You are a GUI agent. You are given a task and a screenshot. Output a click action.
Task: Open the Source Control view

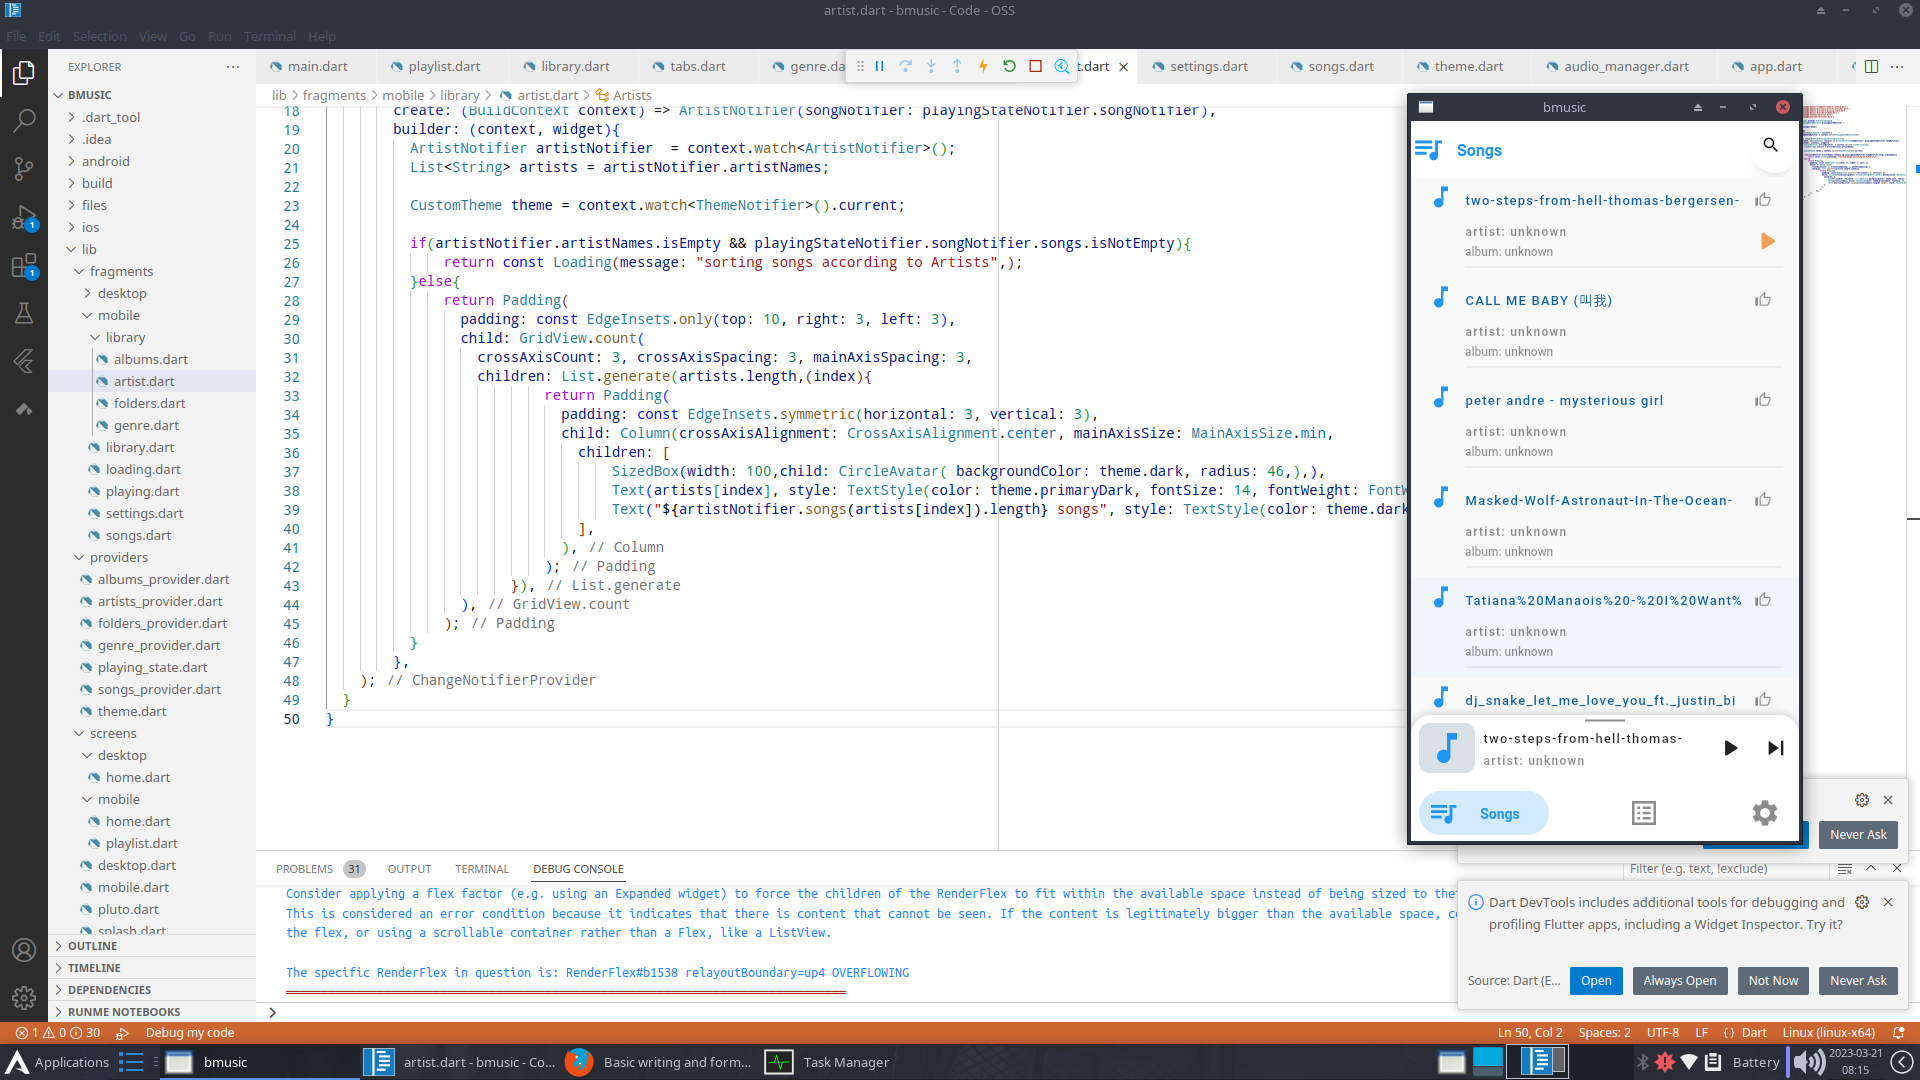24,168
